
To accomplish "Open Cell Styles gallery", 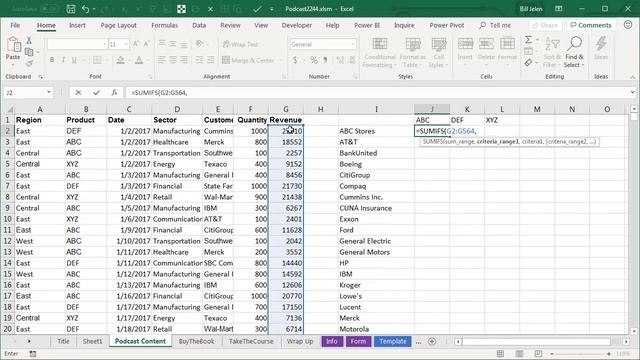I will 439,52.
